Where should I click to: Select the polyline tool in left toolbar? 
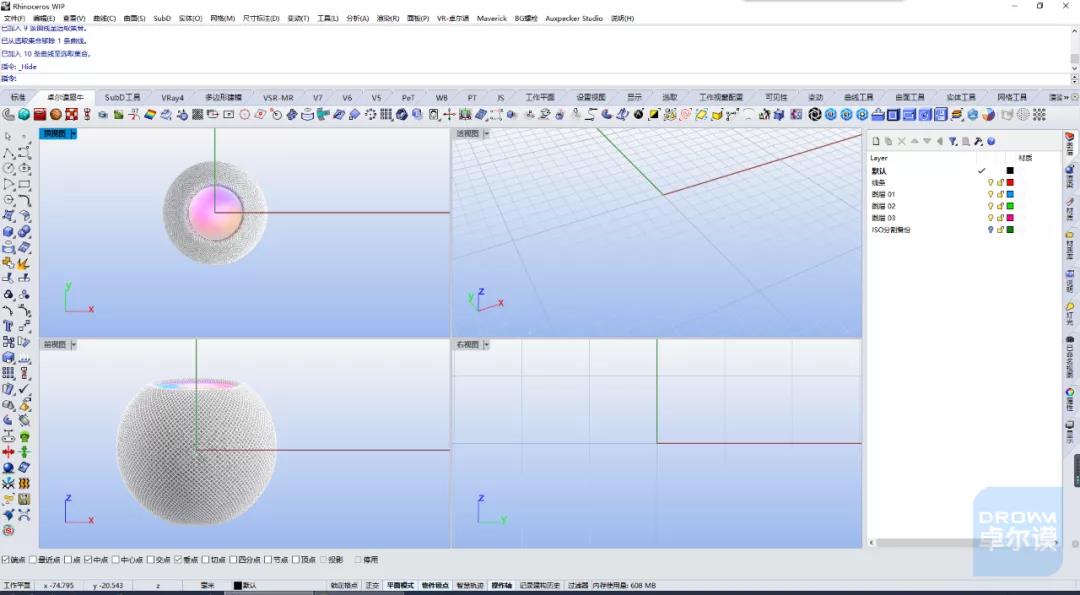(8, 152)
